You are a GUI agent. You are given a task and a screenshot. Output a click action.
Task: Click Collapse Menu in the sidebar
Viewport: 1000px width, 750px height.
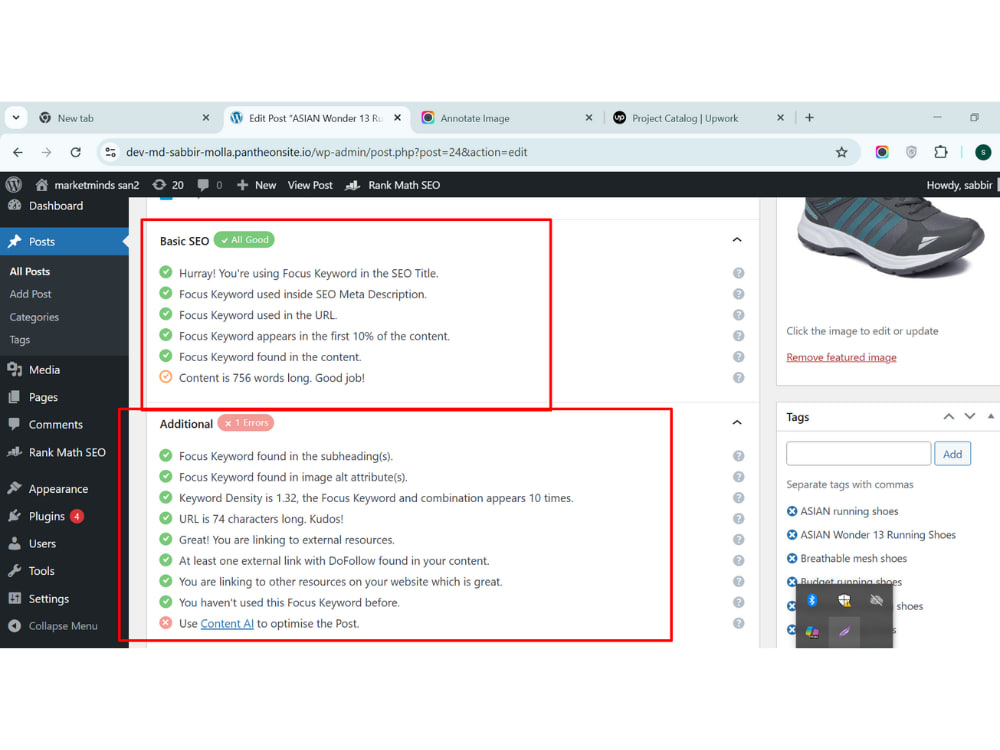(64, 626)
